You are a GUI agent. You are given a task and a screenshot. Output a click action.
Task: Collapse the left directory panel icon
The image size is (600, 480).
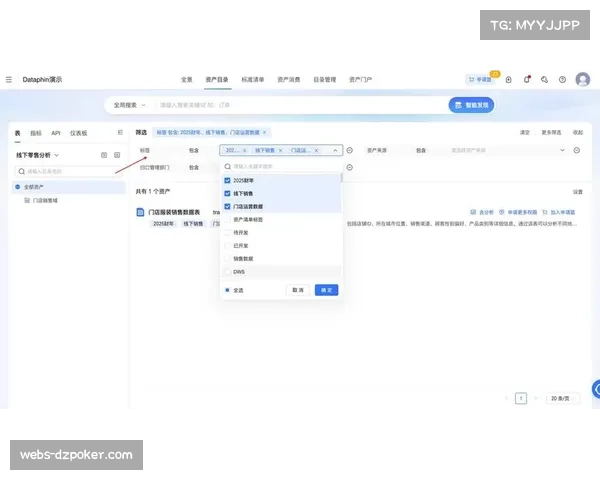[x=120, y=132]
